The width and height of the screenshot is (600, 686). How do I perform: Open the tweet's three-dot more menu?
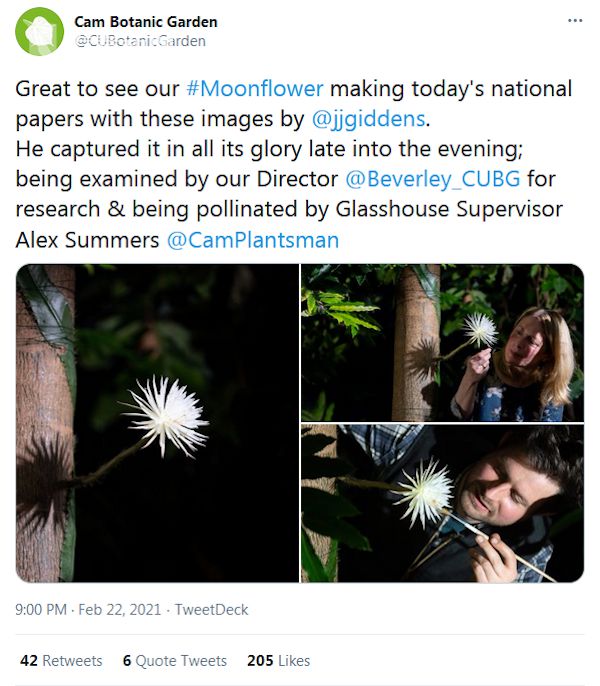[574, 20]
